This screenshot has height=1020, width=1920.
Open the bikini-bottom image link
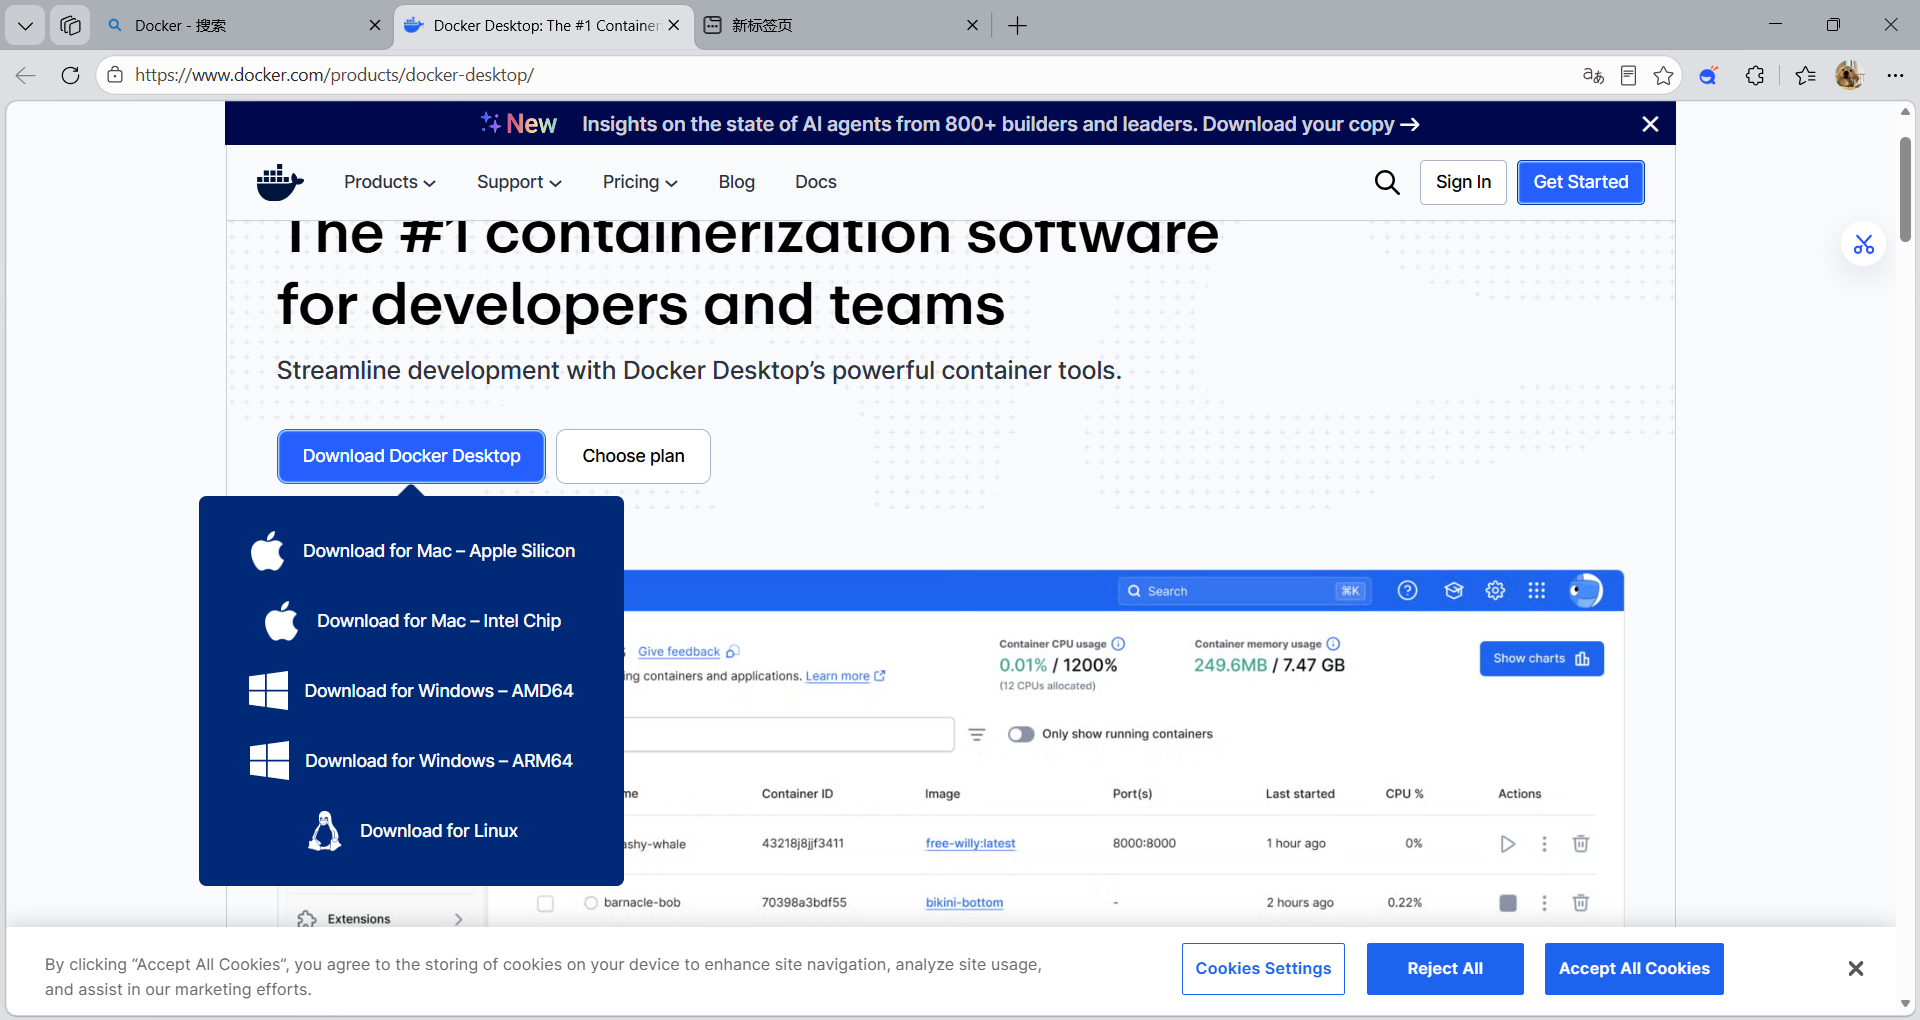(964, 902)
